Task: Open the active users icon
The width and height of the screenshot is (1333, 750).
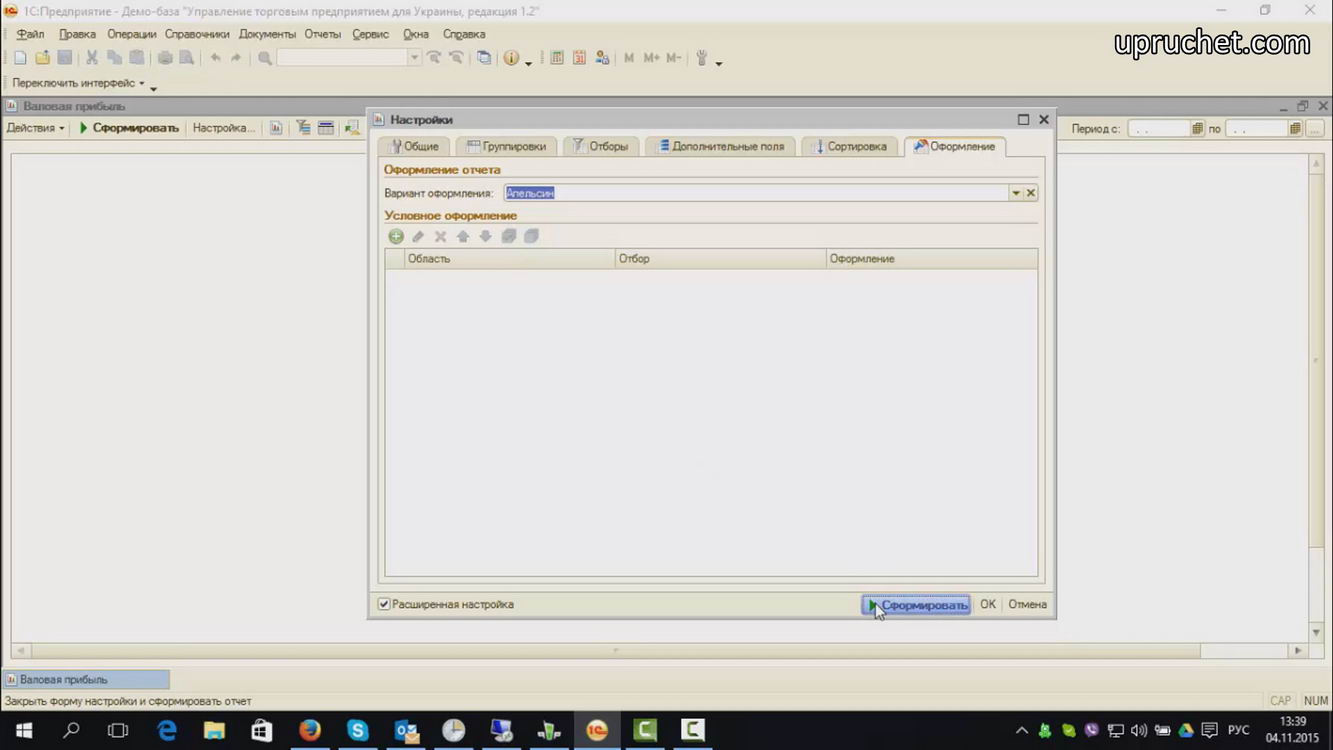Action: tap(601, 58)
